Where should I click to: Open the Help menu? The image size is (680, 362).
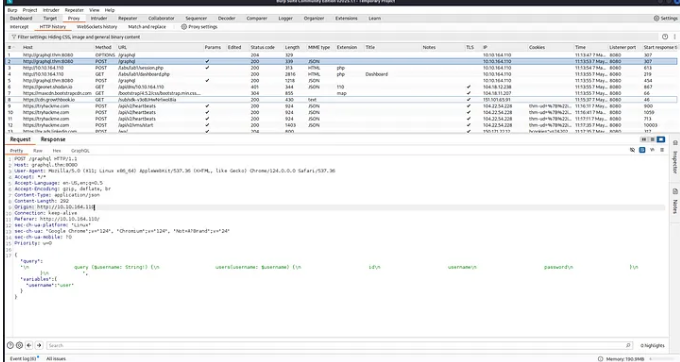click(110, 10)
